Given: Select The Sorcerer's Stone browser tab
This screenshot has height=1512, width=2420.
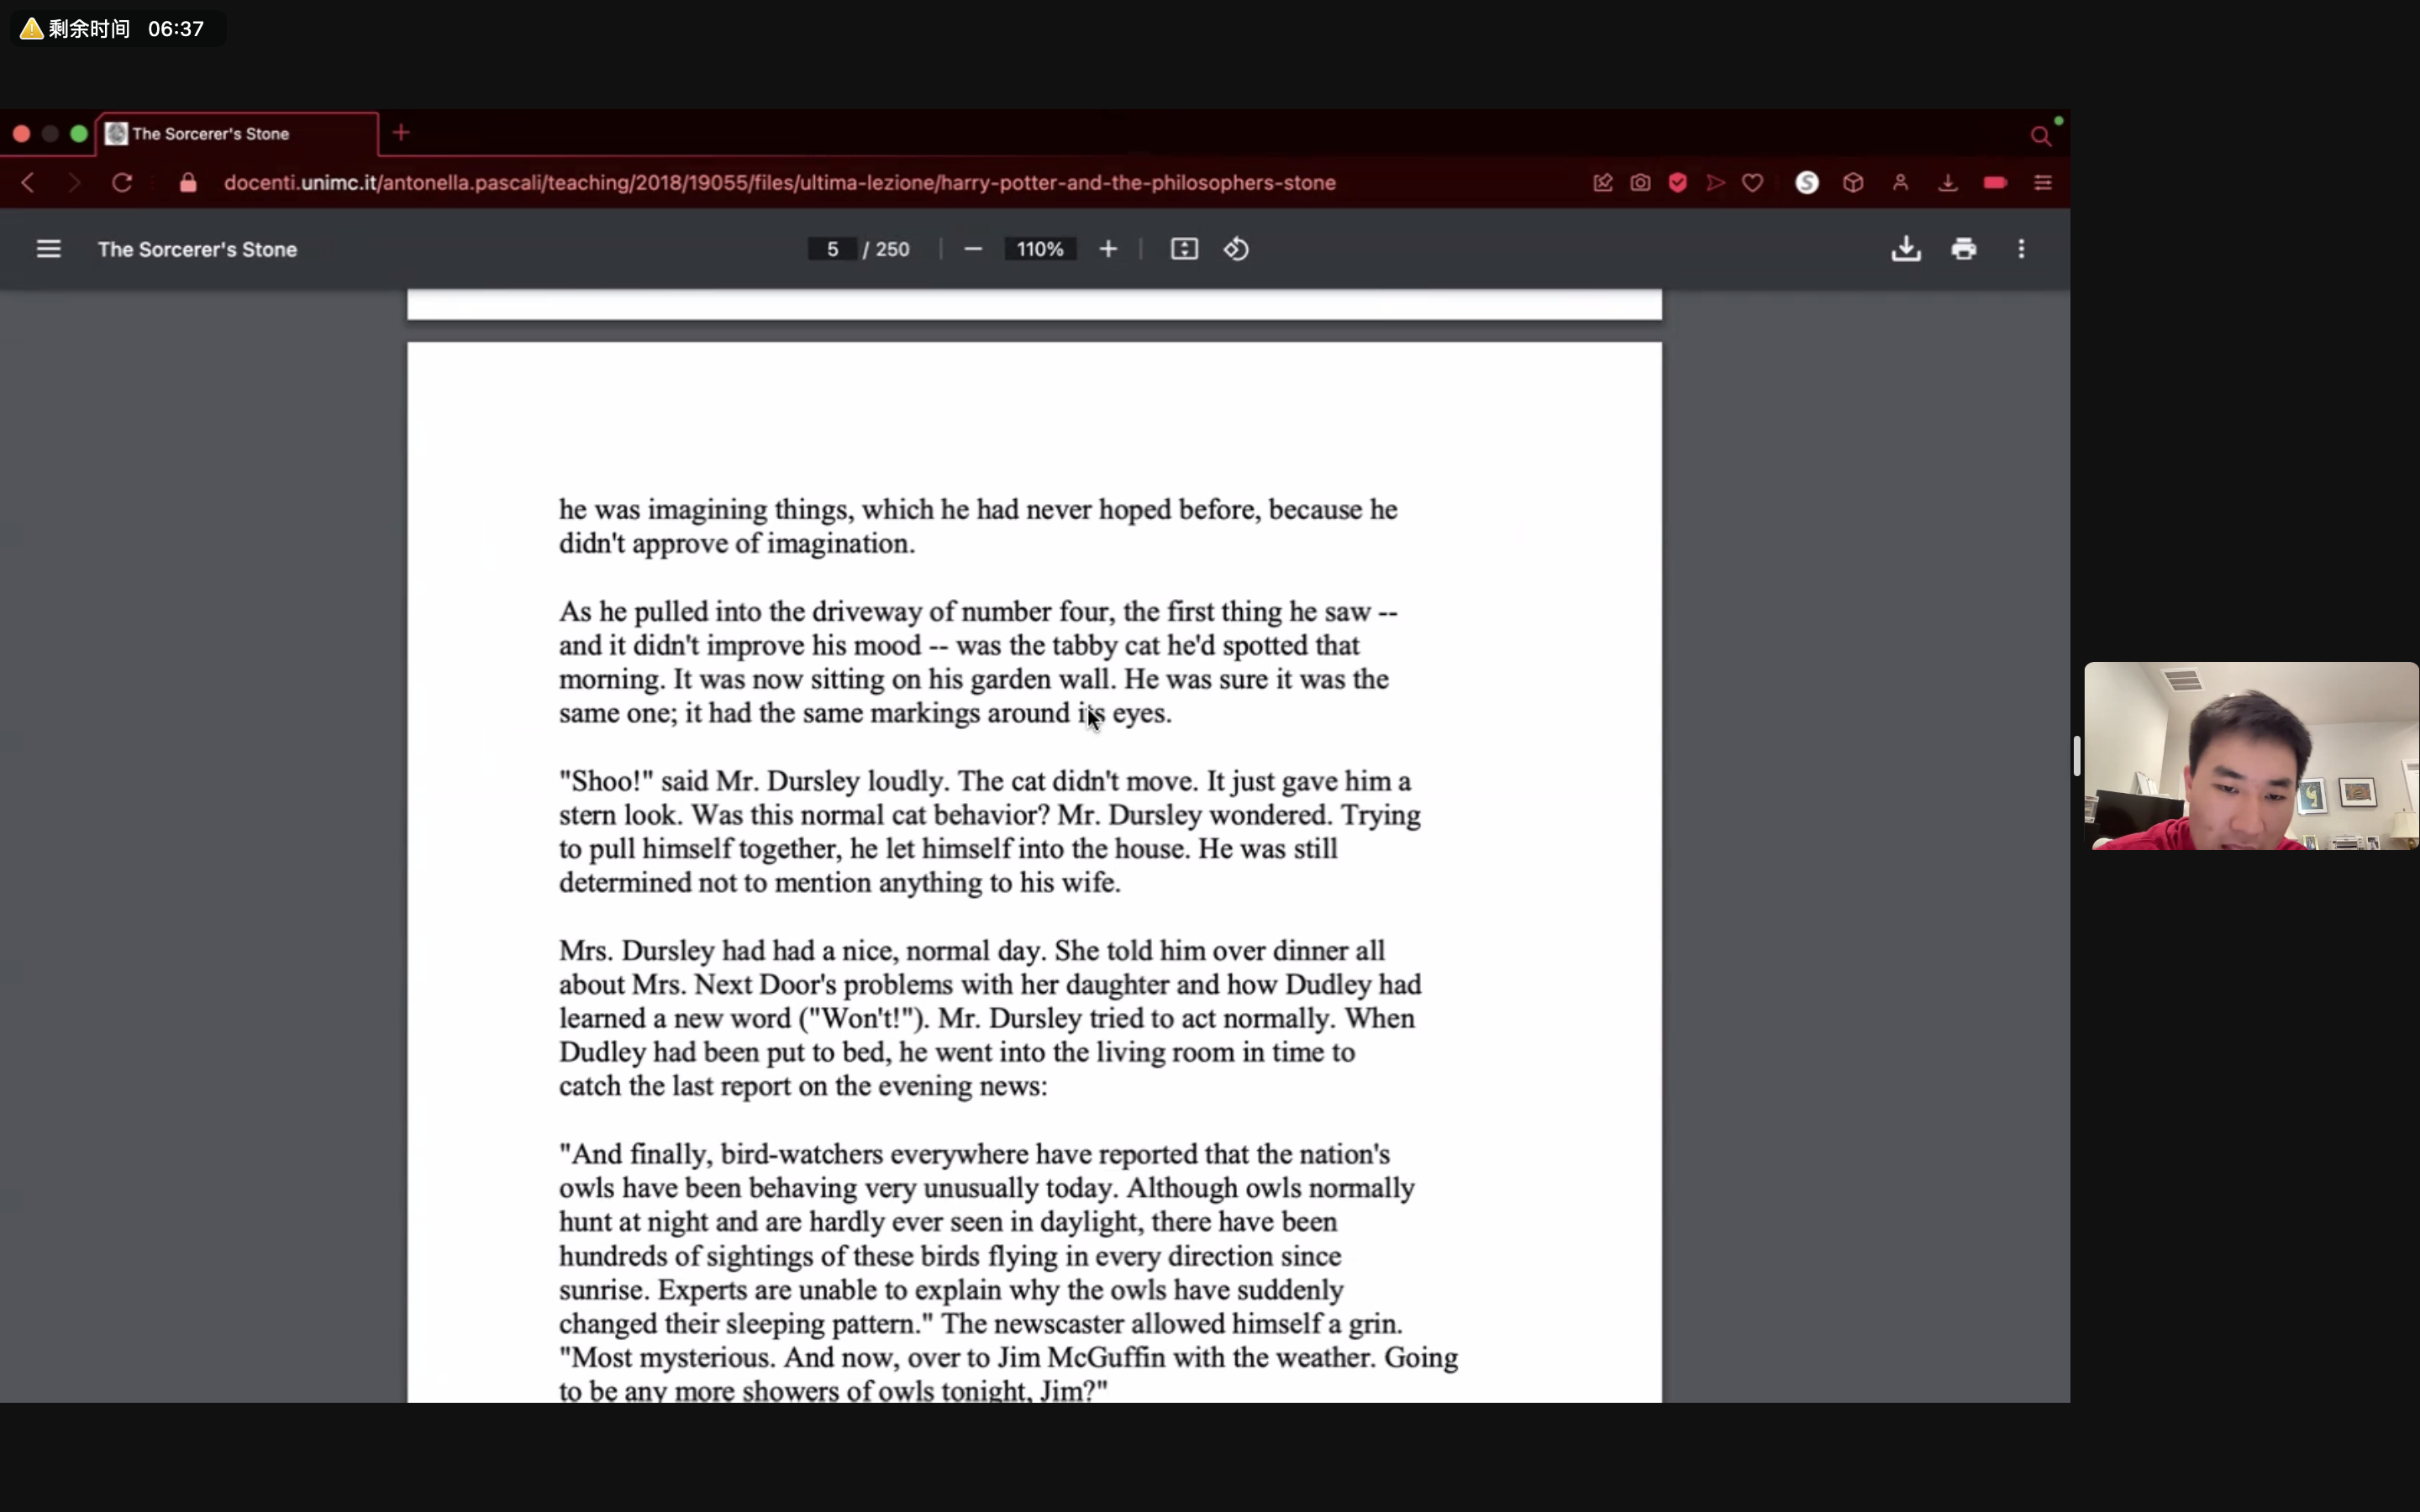Looking at the screenshot, I should (238, 134).
